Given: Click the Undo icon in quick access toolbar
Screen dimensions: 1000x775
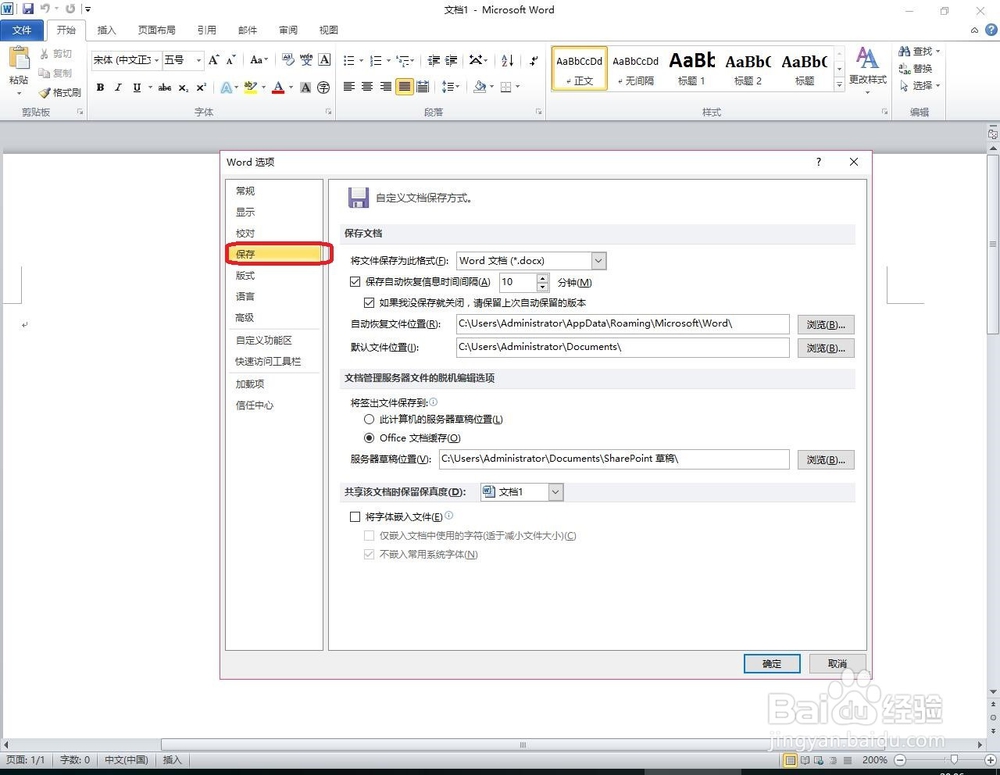Looking at the screenshot, I should (45, 9).
